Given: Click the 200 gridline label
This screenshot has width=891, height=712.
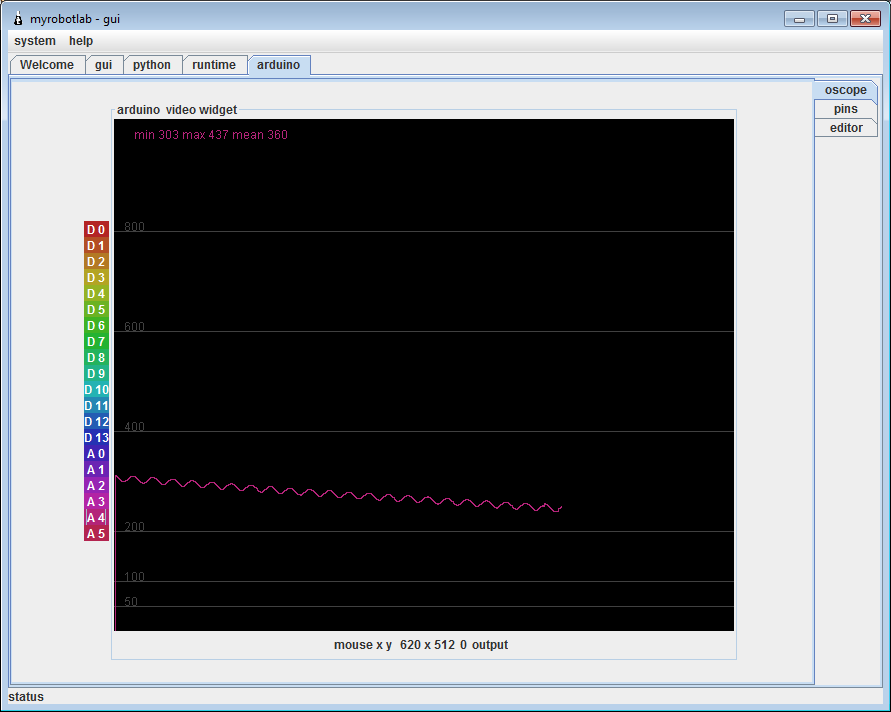Looking at the screenshot, I should pos(134,526).
